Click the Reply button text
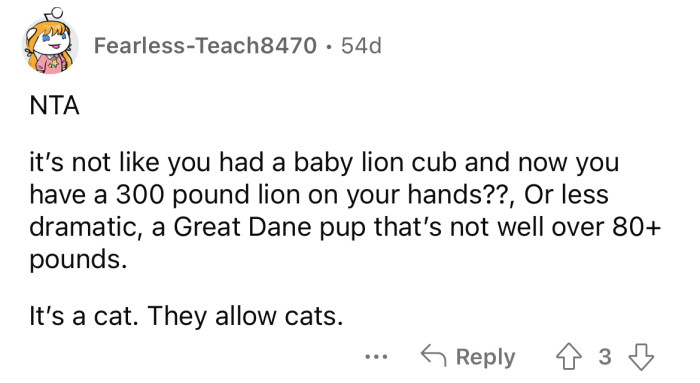Viewport: 700px width, 383px height. coord(485,357)
